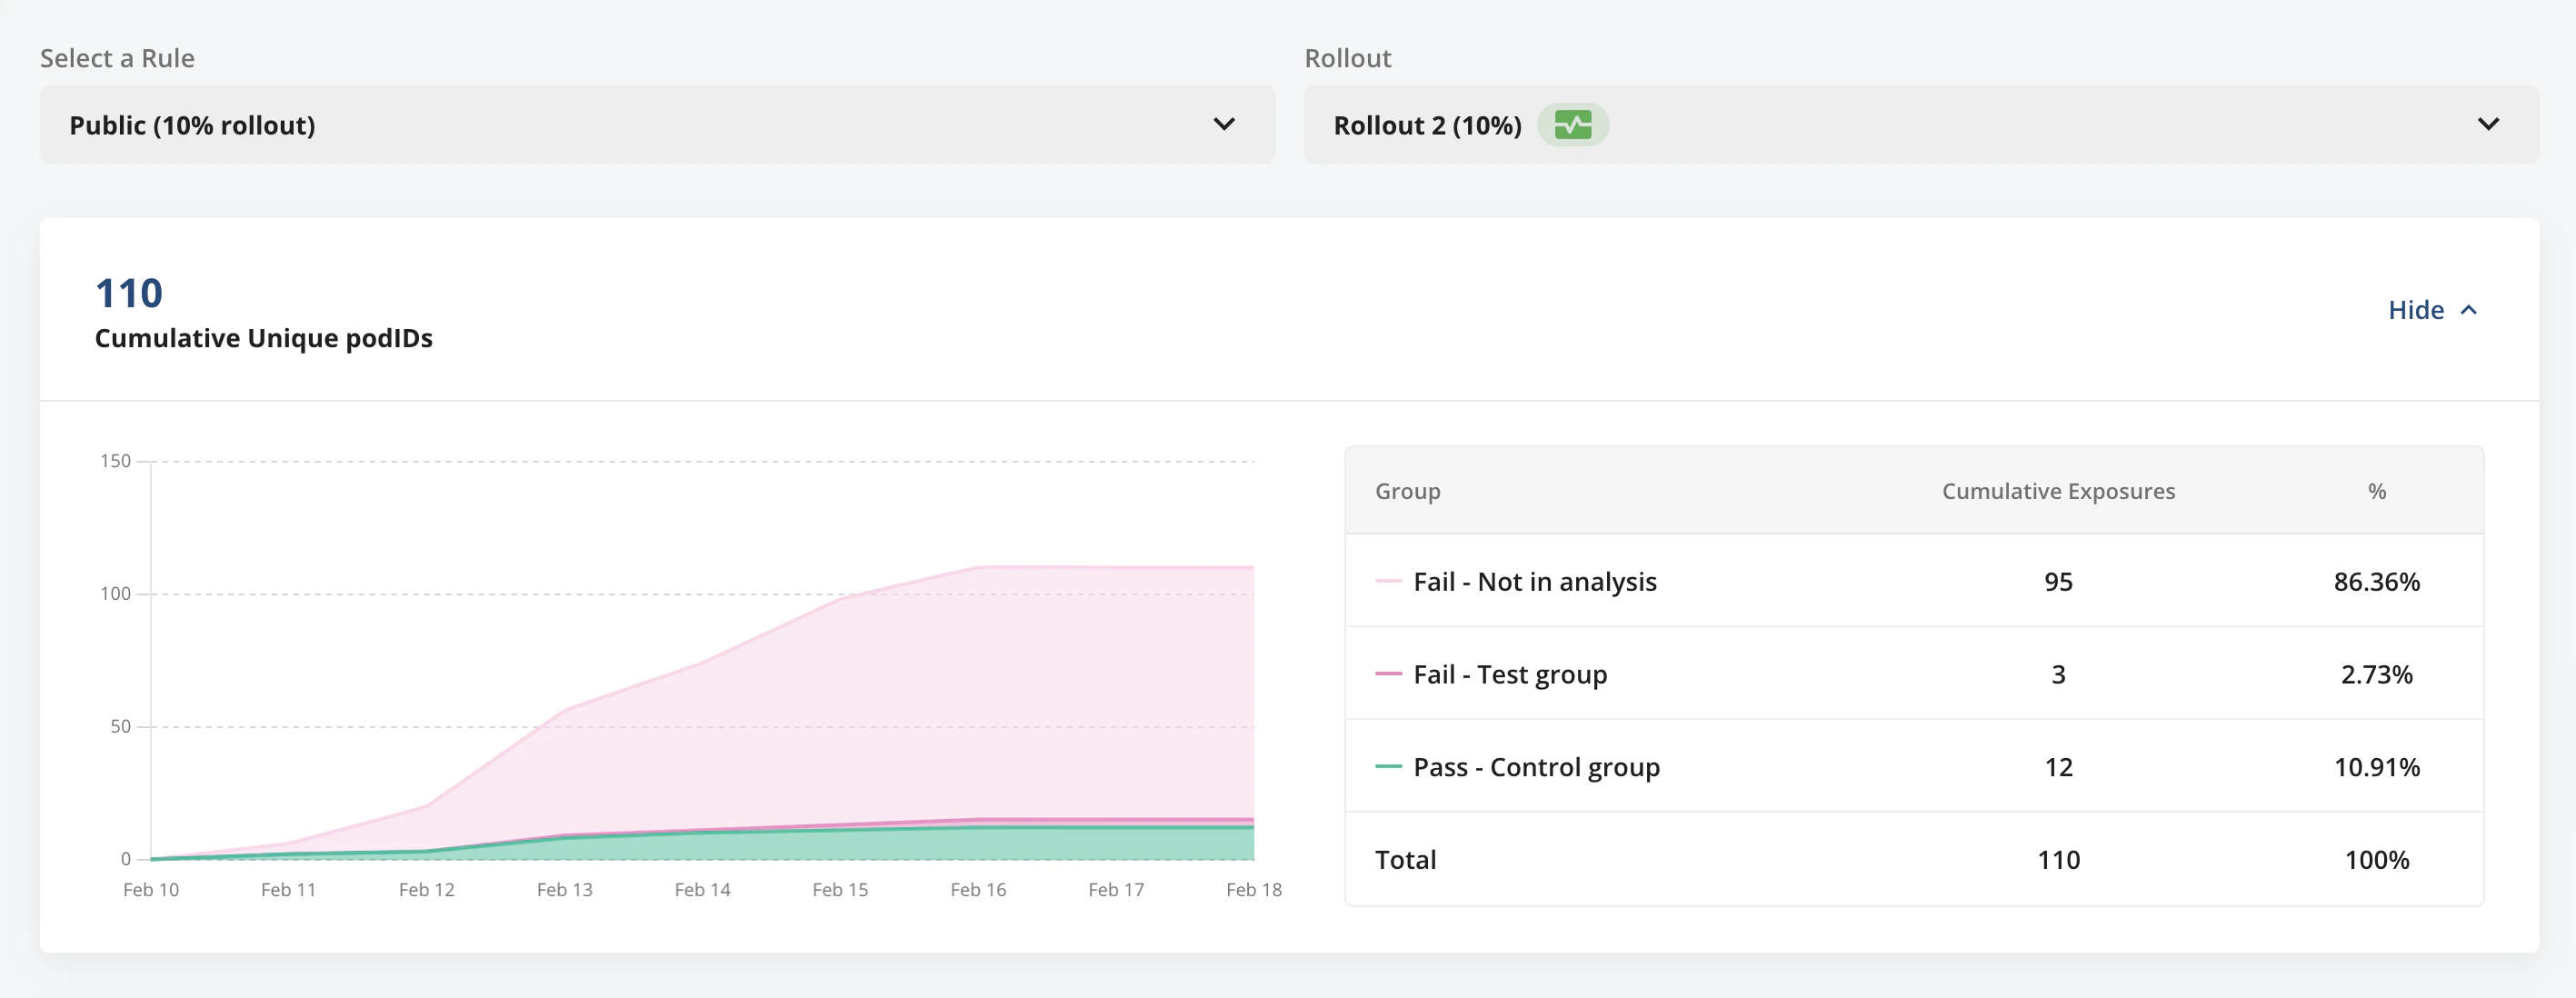Expand the Rollout dropdown chevron
The width and height of the screenshot is (2576, 998).
[2488, 124]
